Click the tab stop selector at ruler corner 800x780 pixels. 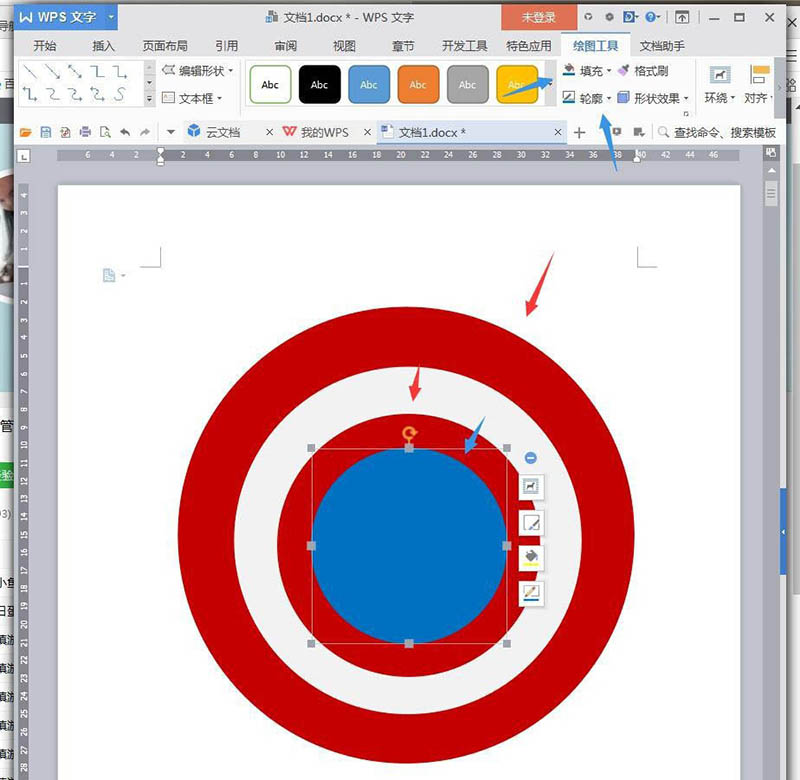[23, 156]
